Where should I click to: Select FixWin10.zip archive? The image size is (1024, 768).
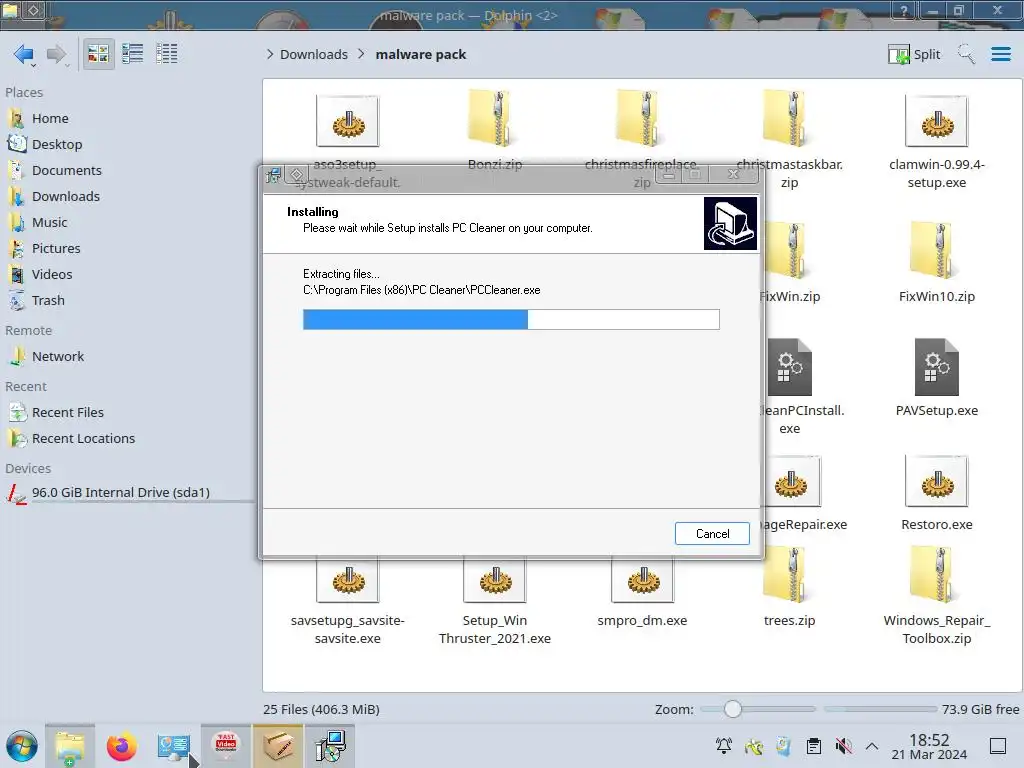click(x=936, y=263)
